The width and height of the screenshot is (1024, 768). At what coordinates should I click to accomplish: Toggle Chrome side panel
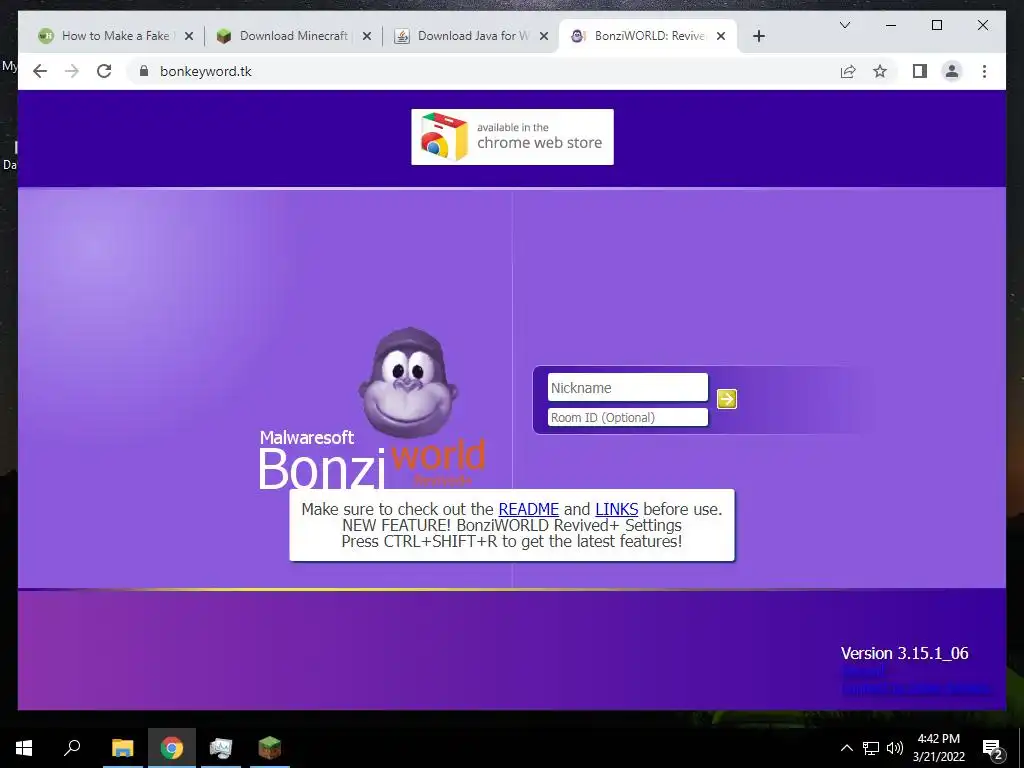click(x=920, y=71)
